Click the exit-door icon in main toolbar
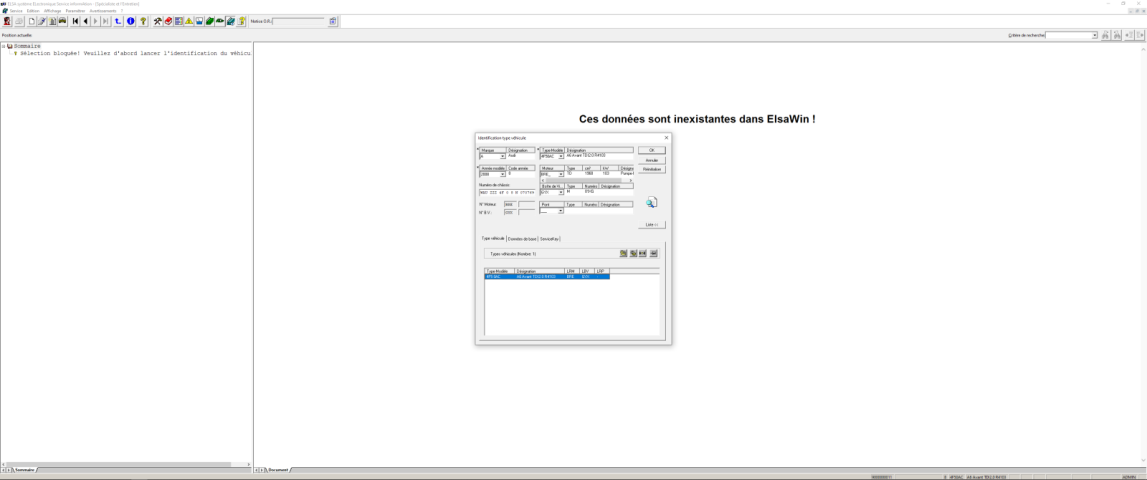This screenshot has width=1147, height=480. [x=7, y=21]
